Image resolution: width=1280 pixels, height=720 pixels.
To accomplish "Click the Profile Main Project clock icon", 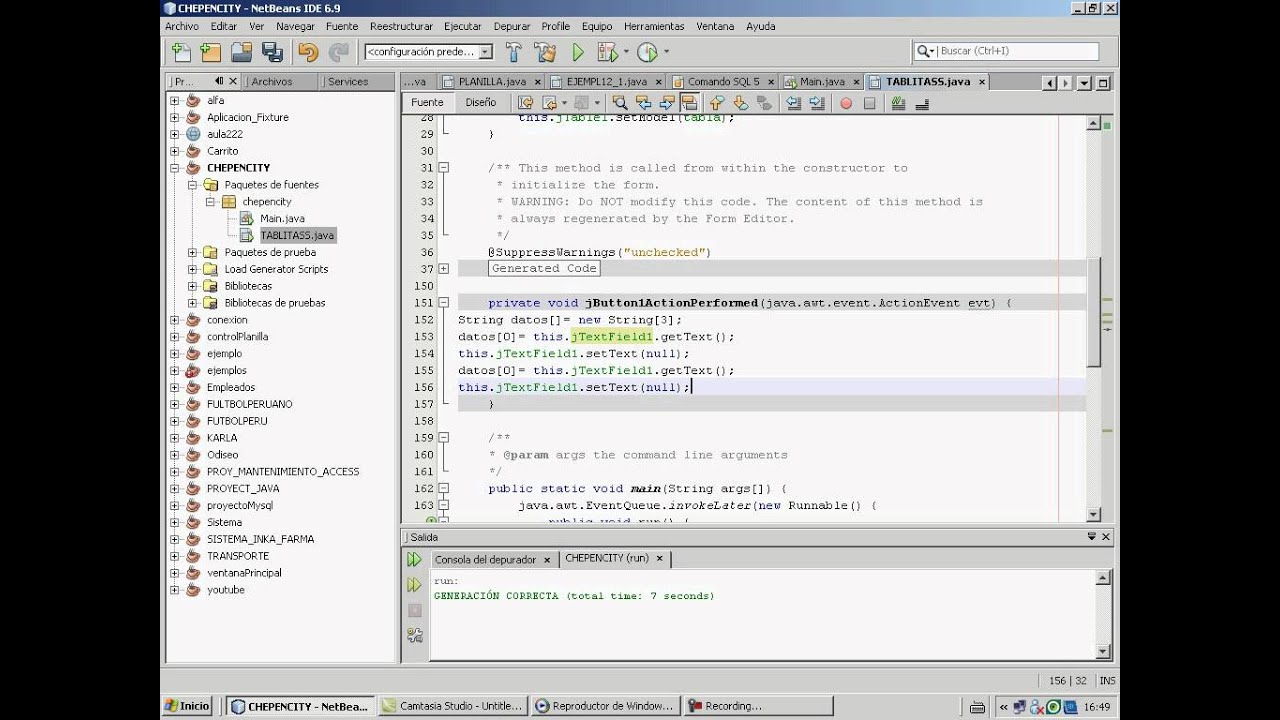I will pyautogui.click(x=648, y=52).
